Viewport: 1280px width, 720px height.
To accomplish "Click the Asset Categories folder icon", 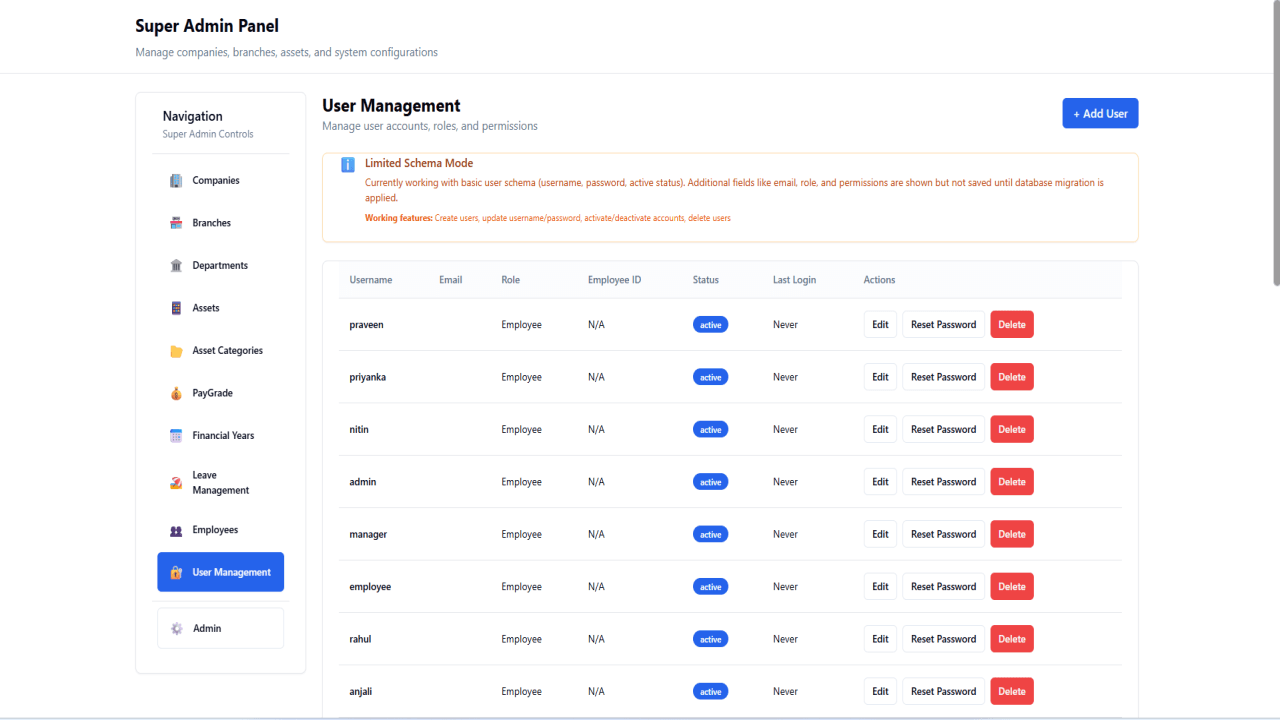I will (176, 351).
